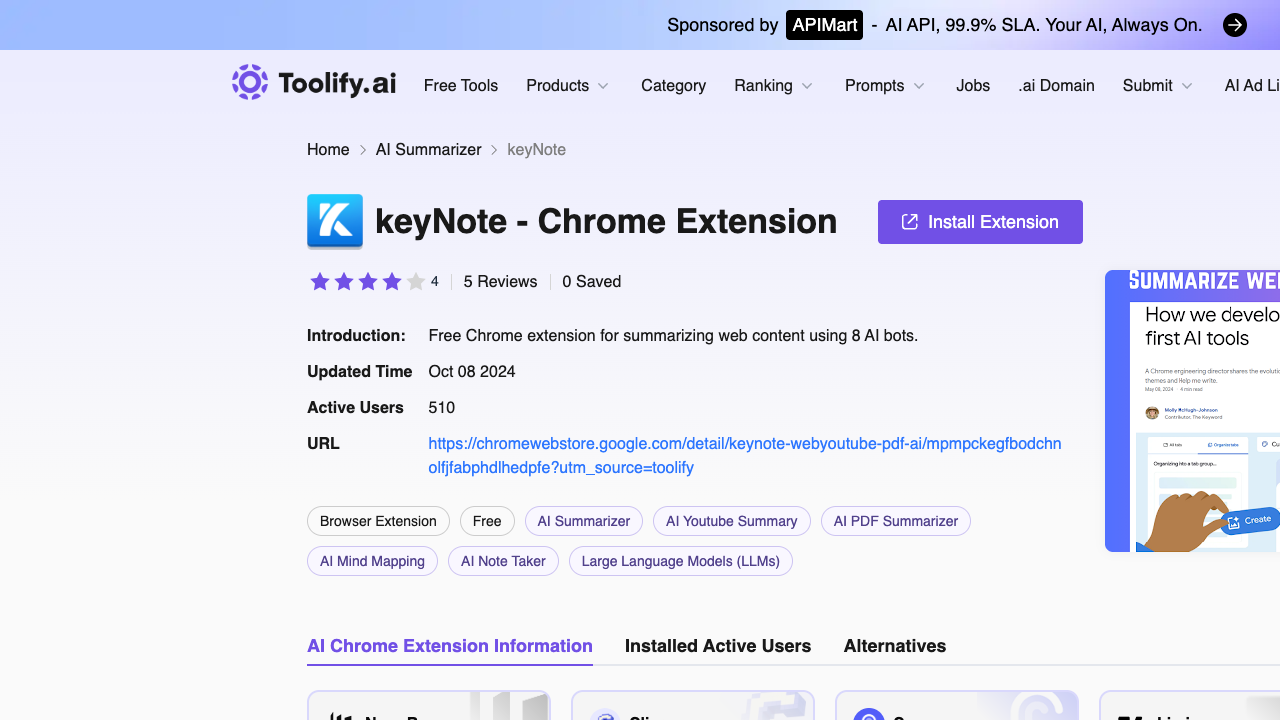
Task: Select the Large Language Models (LLMs) tag
Action: (x=681, y=561)
